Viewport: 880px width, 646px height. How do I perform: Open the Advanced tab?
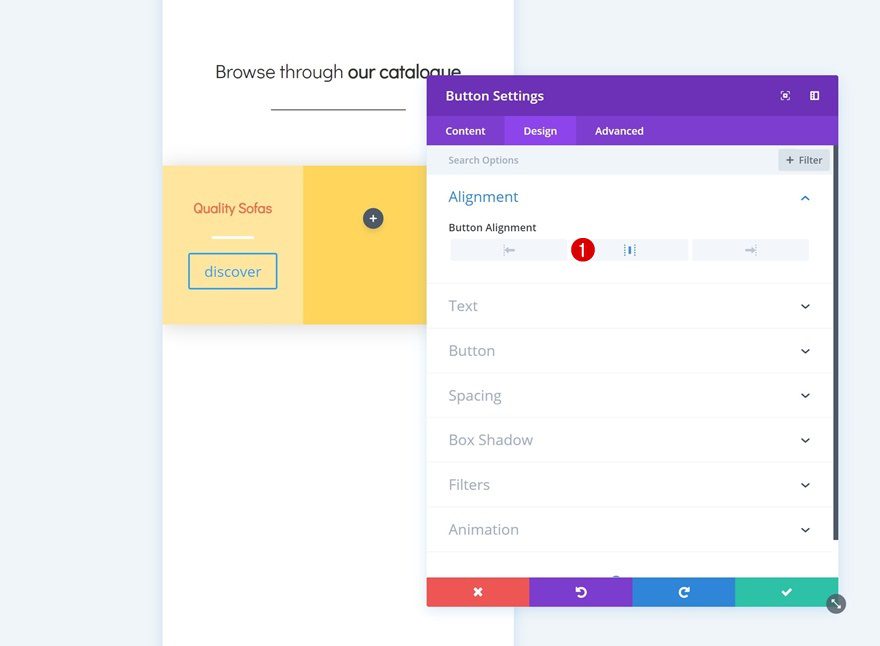(x=618, y=130)
